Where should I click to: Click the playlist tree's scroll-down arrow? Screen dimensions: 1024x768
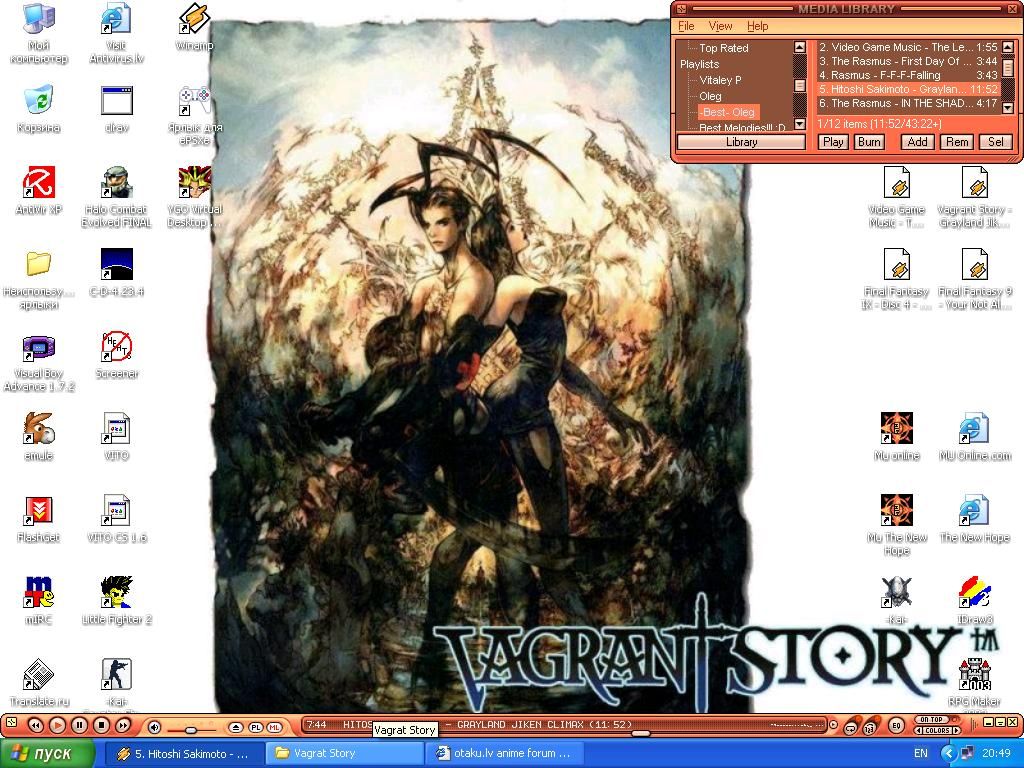(x=799, y=124)
